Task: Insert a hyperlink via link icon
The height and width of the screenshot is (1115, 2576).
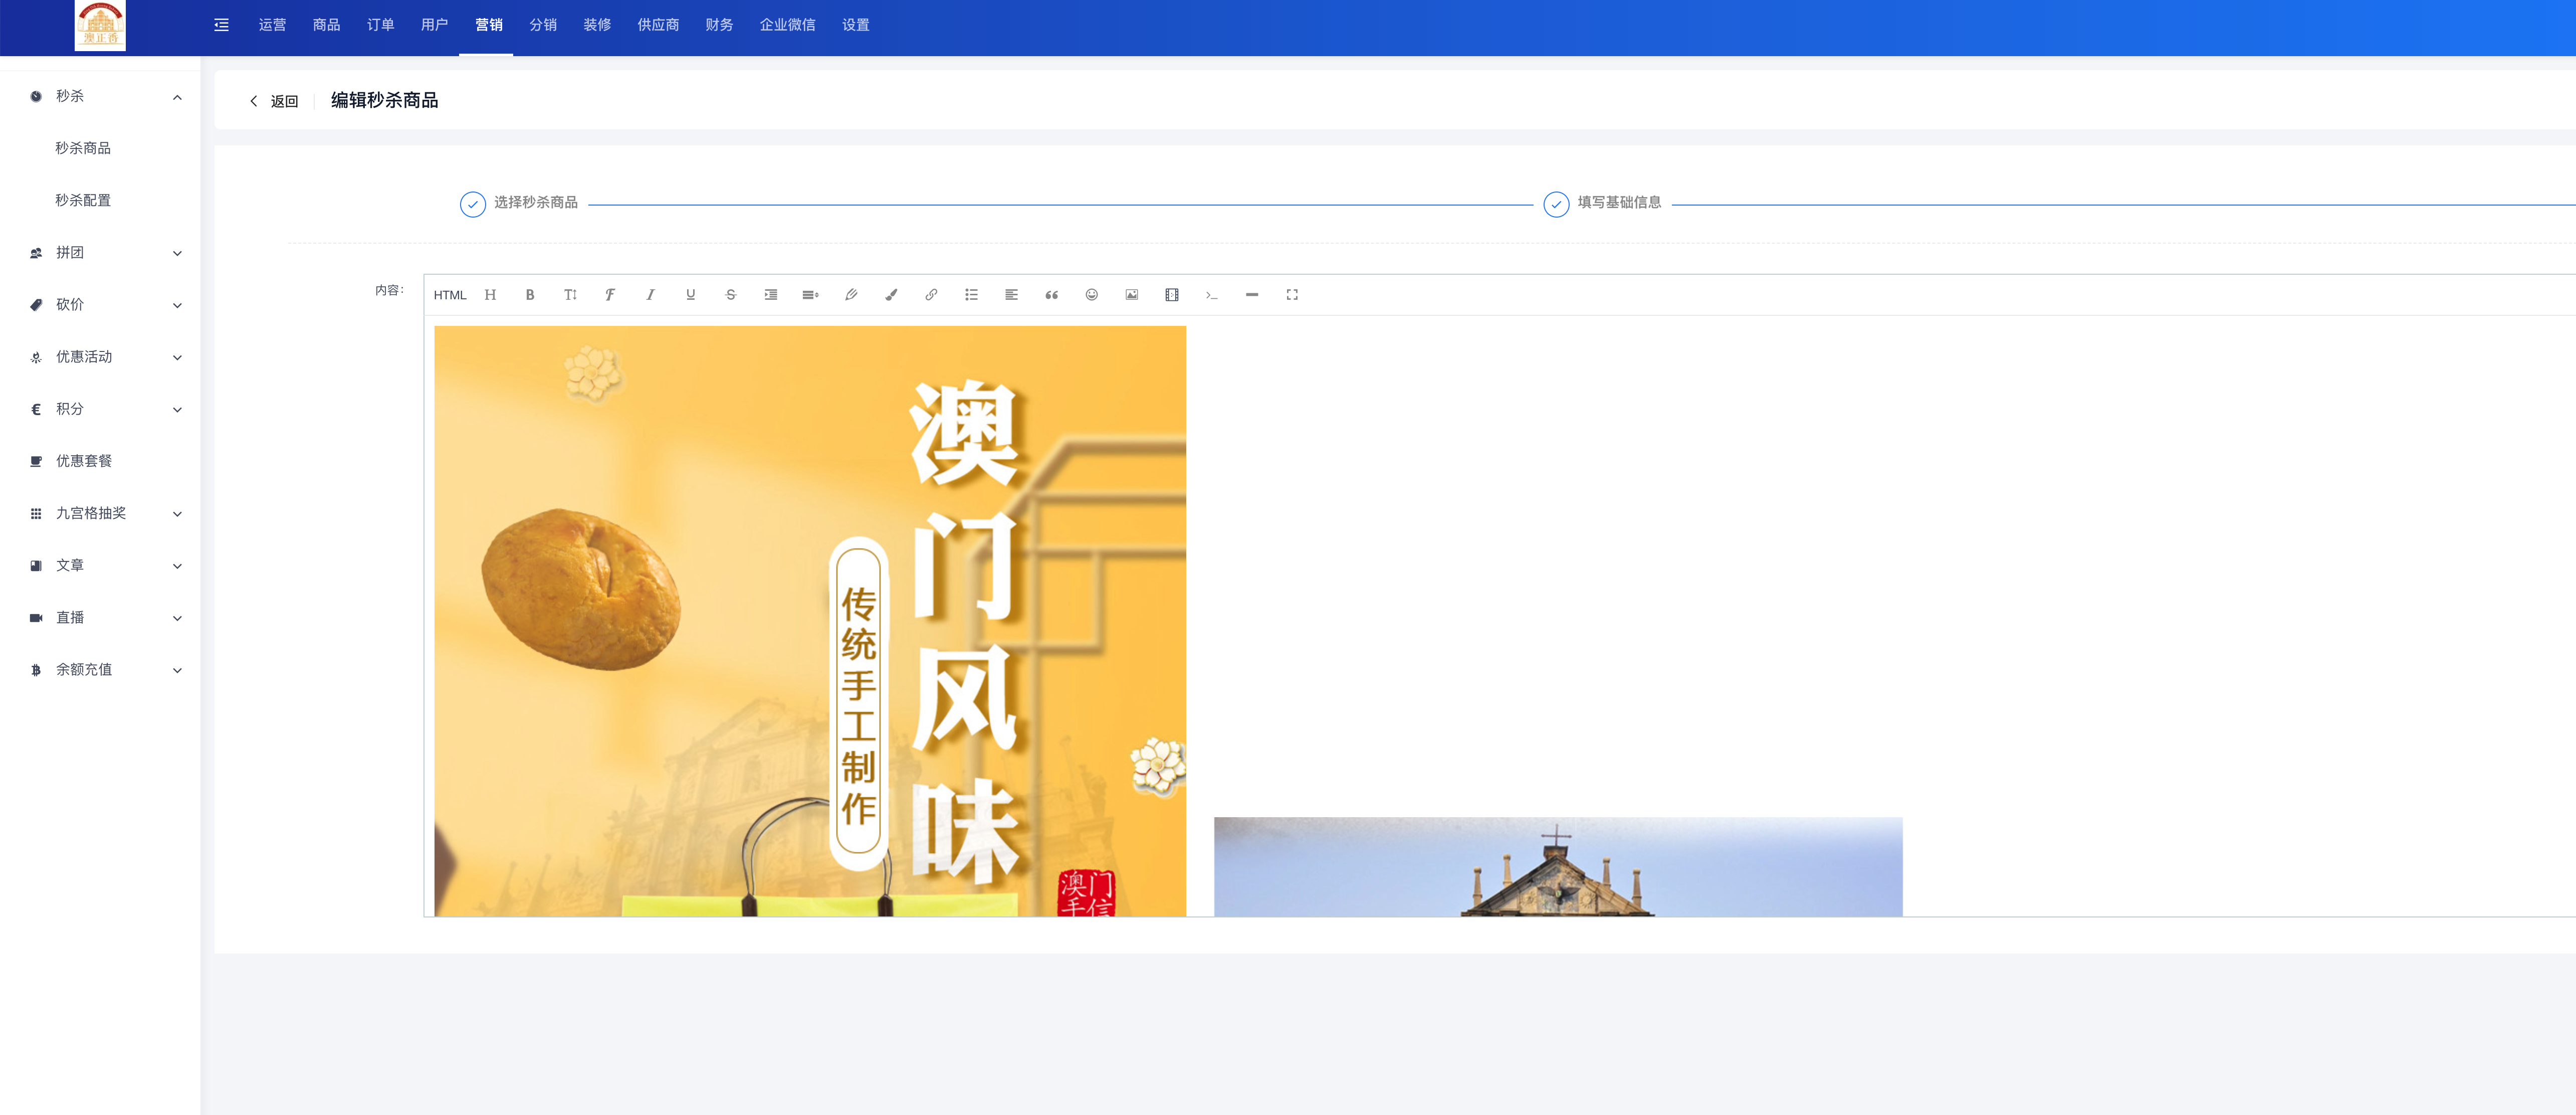Action: (x=931, y=295)
